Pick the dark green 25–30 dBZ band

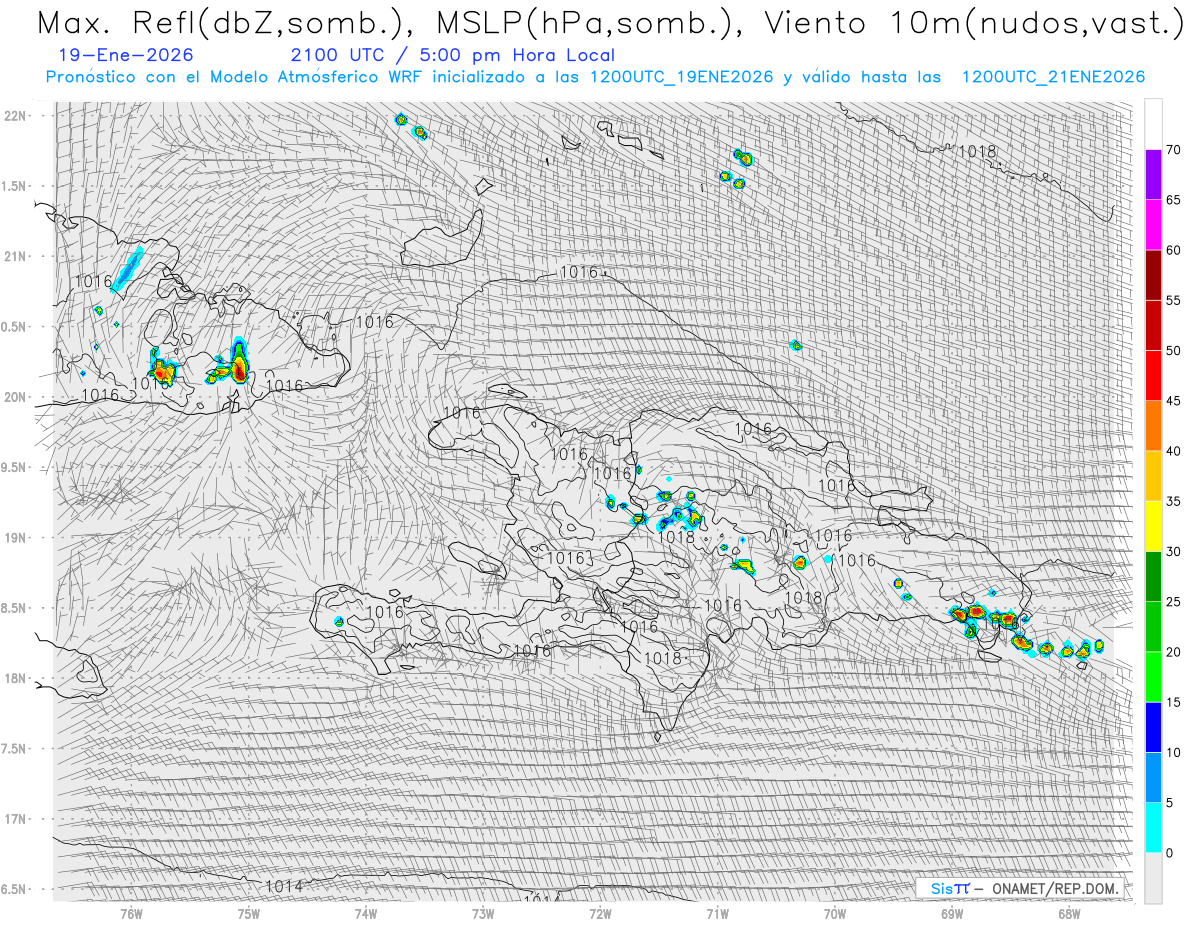point(1153,576)
